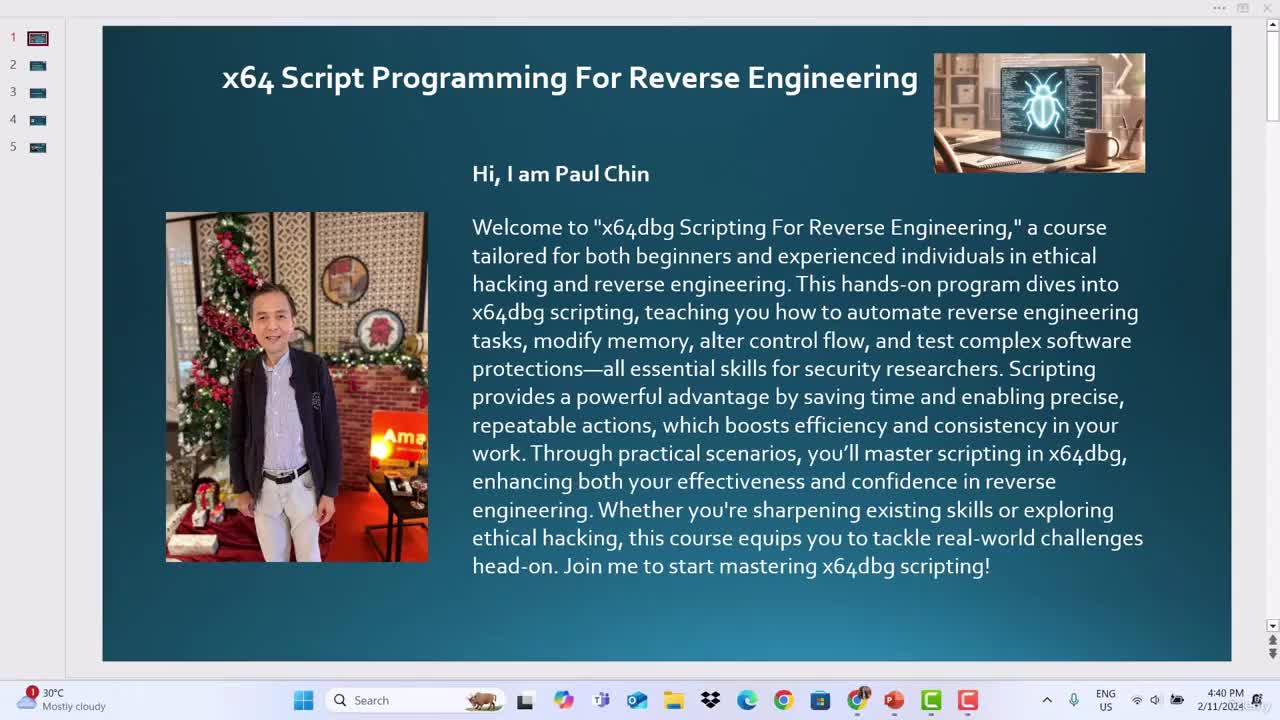
Task: Select slide 4 thumbnail in the slide panel
Action: pos(38,120)
